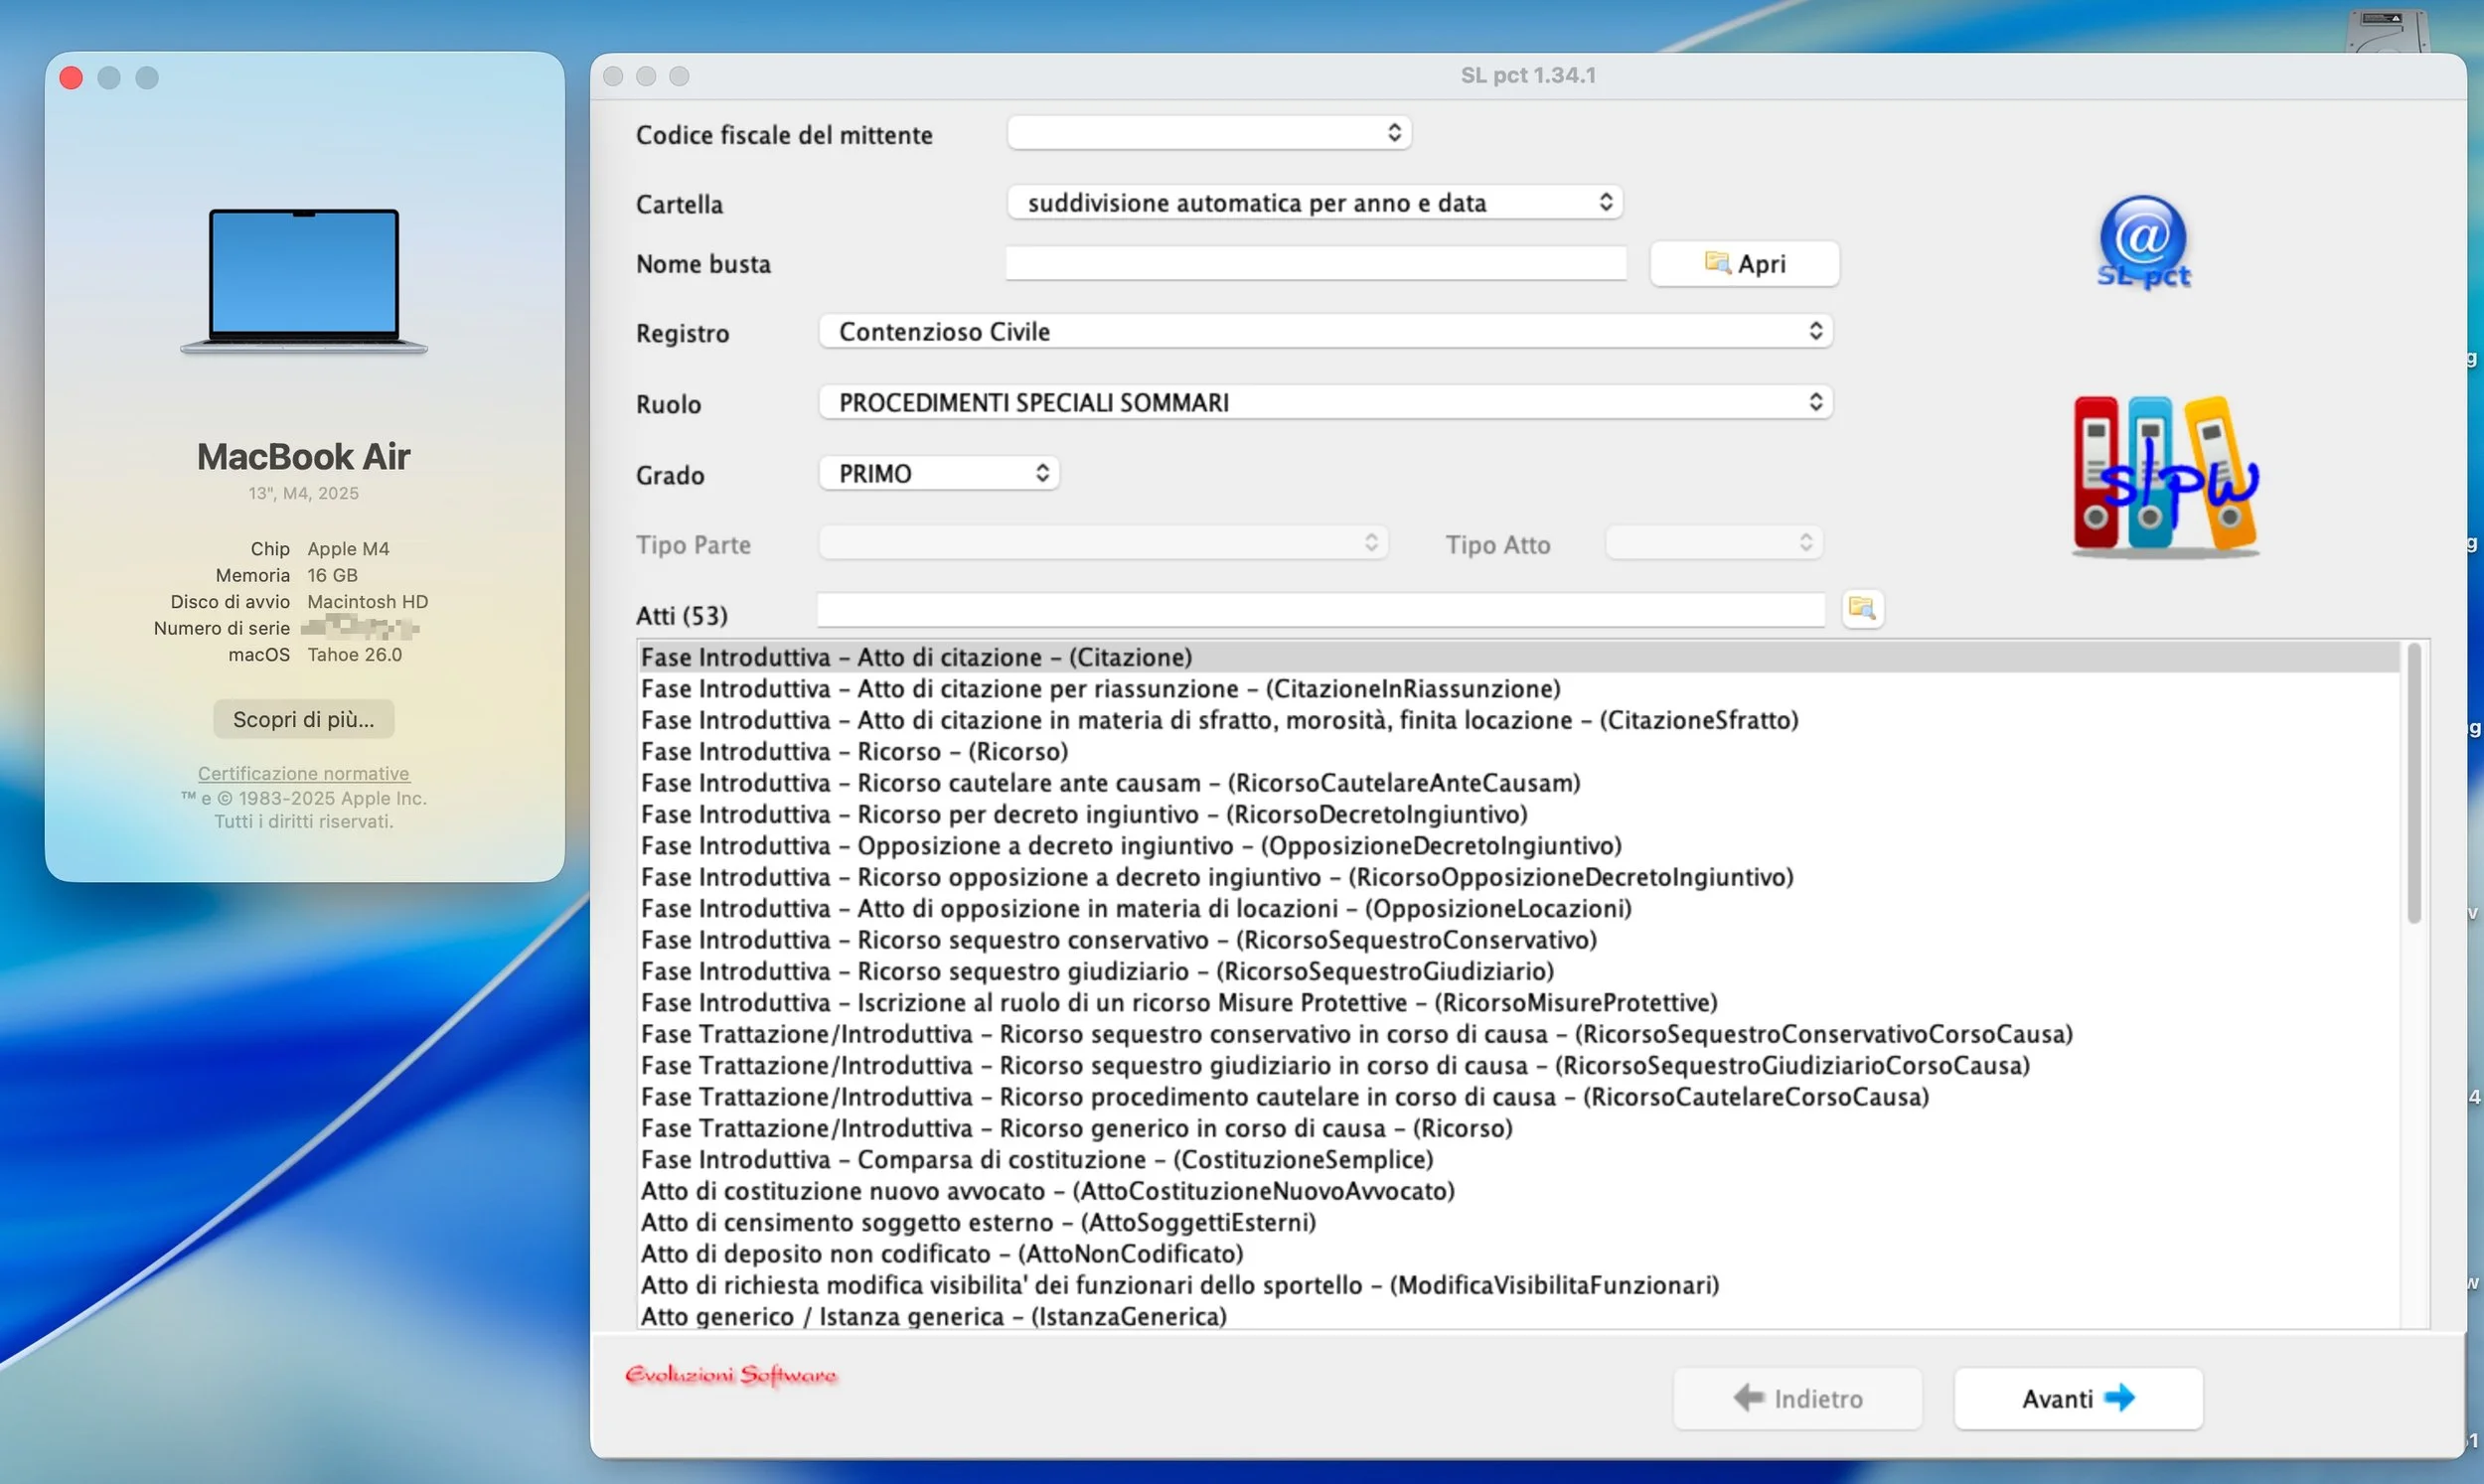Click the Atti list vertical scrollbar
The width and height of the screenshot is (2484, 1484).
coord(2413,784)
